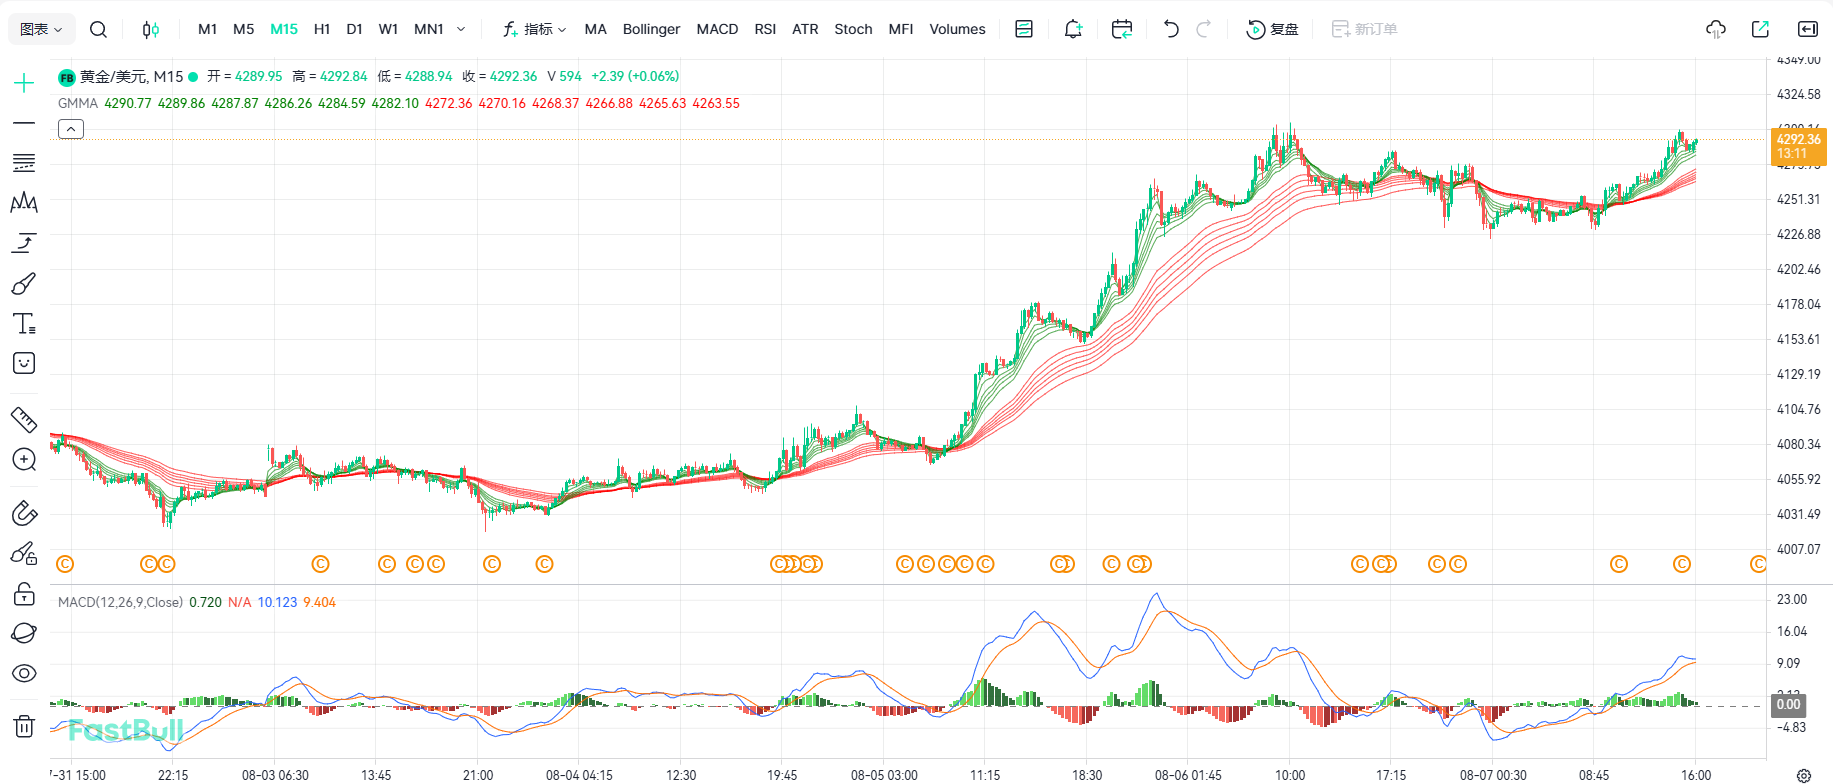
Task: Add the MFI indicator
Action: point(901,29)
